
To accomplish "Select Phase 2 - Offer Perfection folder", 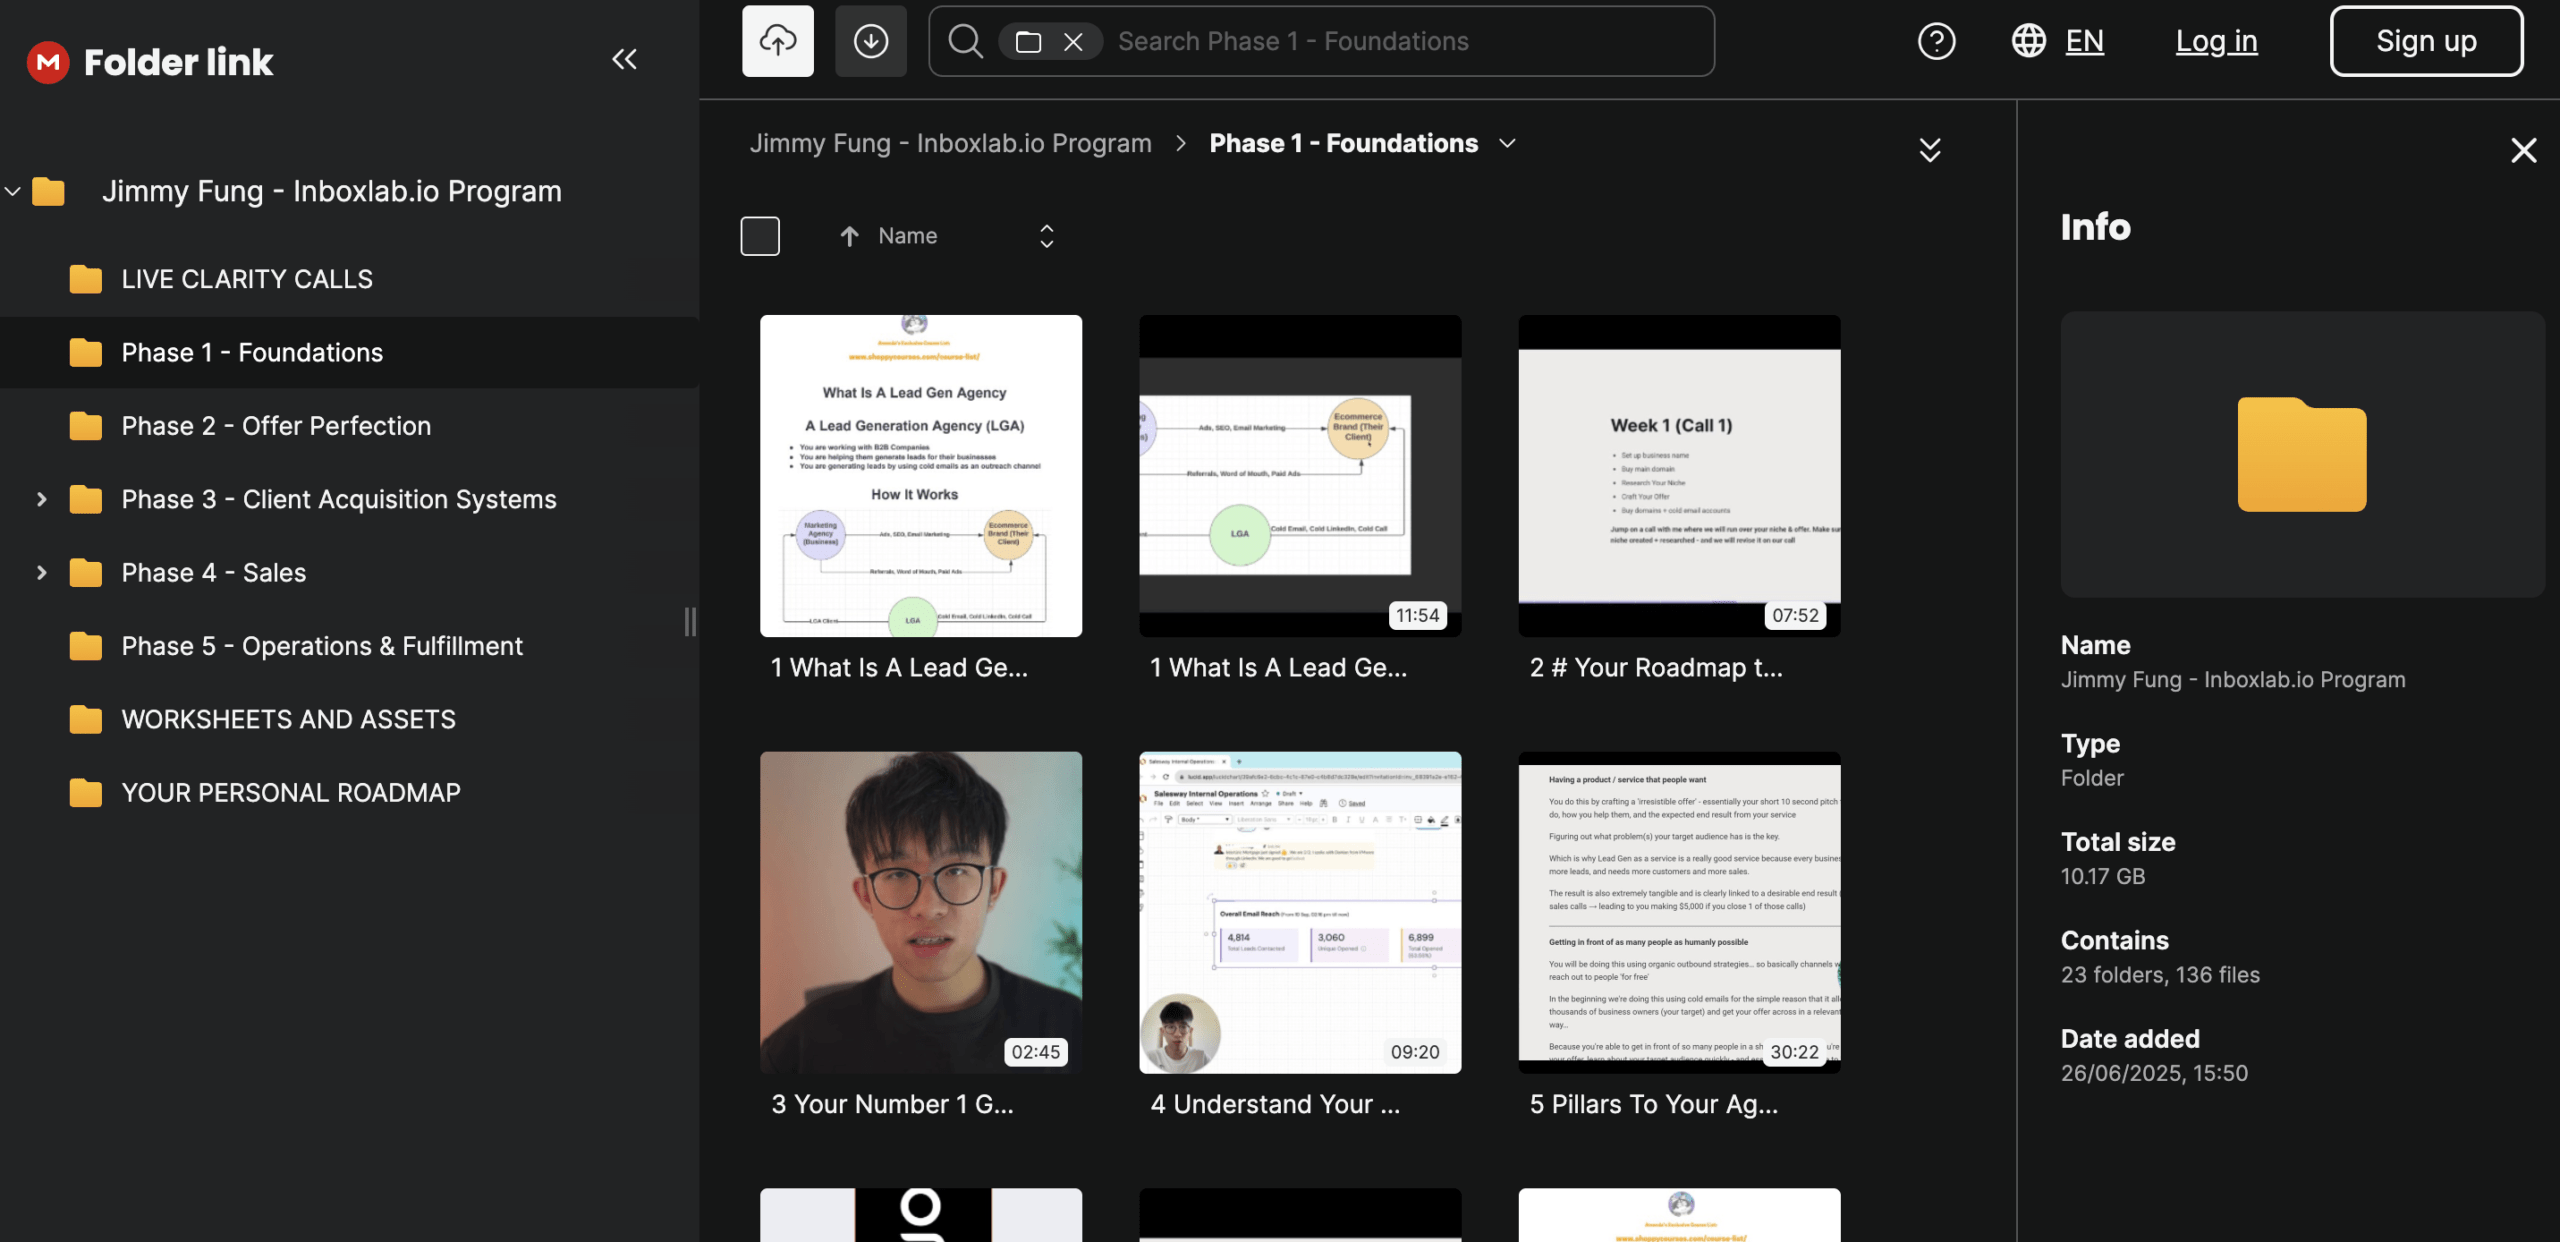I will (276, 426).
